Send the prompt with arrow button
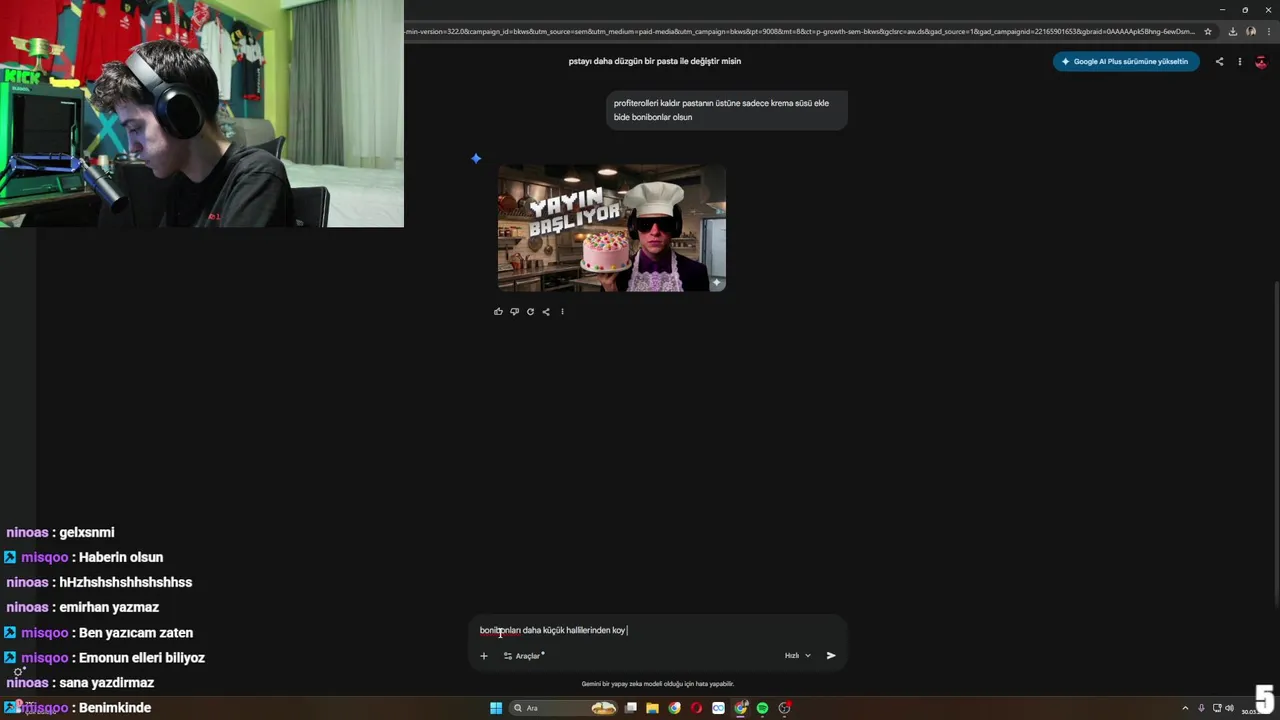The image size is (1280, 720). pyautogui.click(x=831, y=656)
